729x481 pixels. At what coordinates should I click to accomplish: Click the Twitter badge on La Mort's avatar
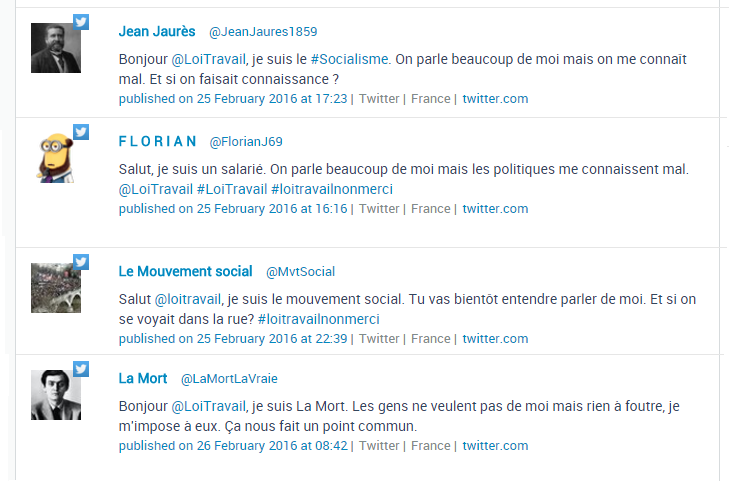coord(81,369)
